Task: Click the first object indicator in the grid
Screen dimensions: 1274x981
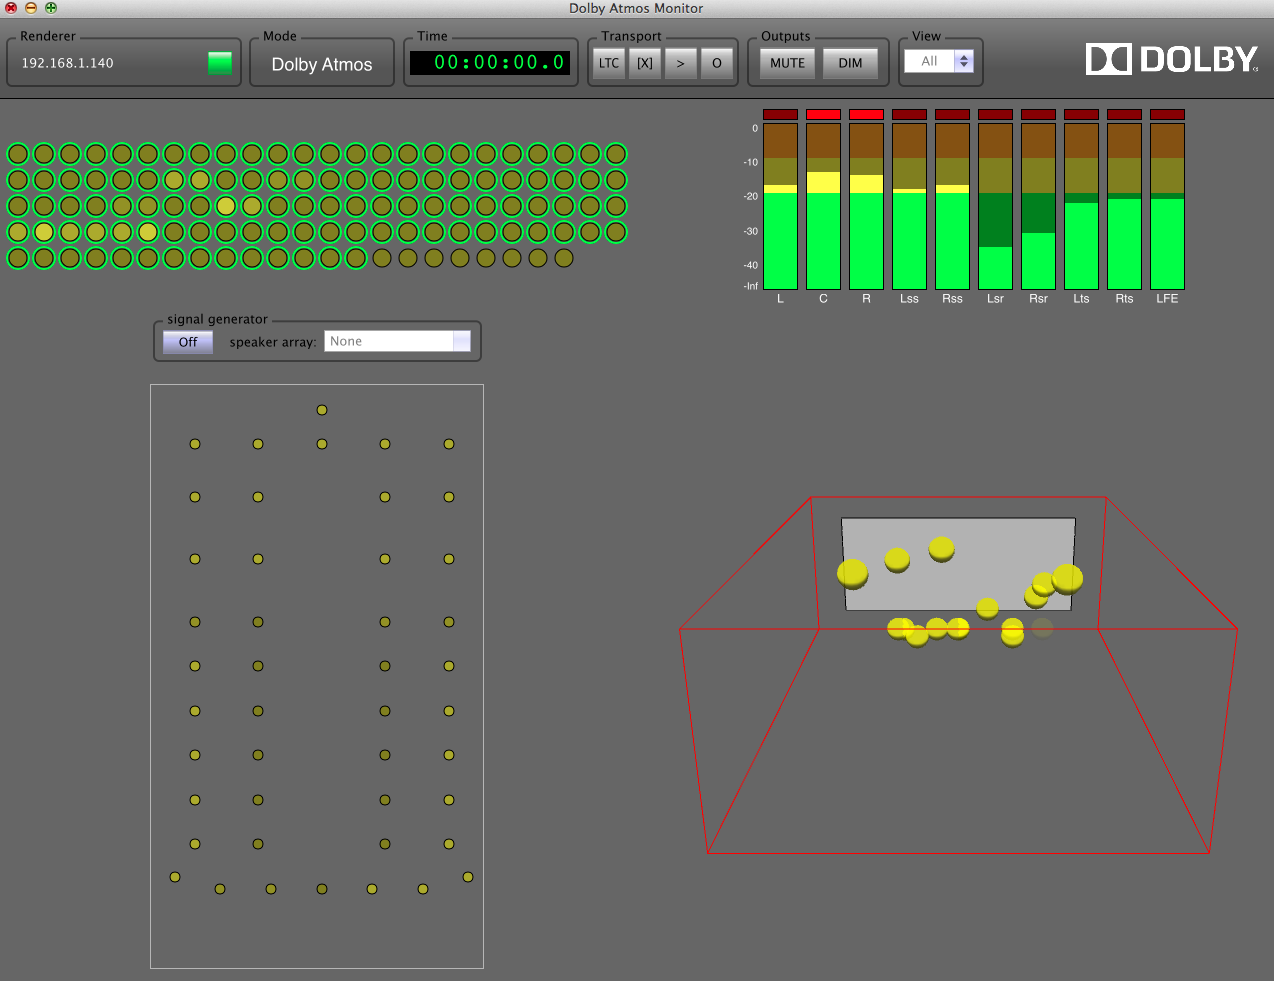Action: (18, 154)
